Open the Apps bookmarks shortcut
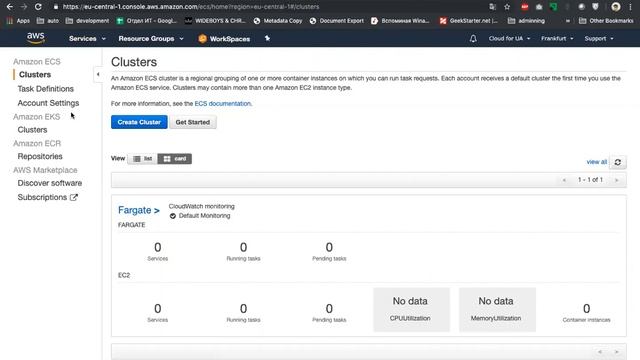Image resolution: width=640 pixels, height=360 pixels. coord(18,21)
